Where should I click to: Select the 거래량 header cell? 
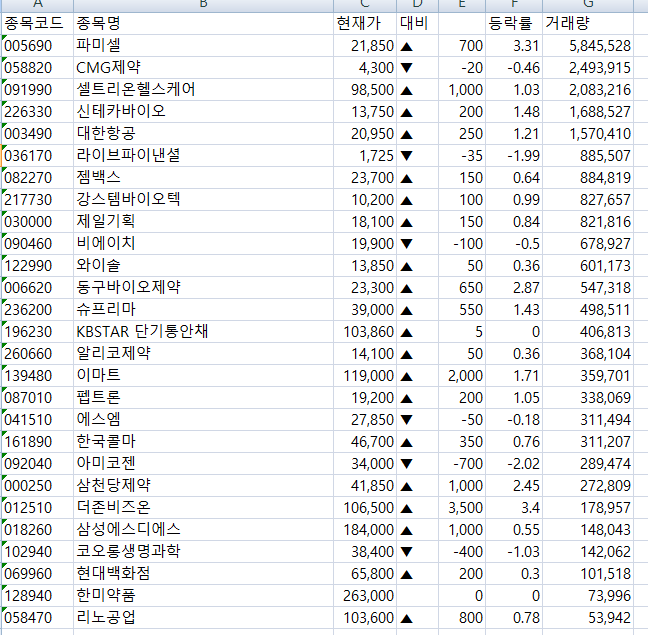click(588, 24)
